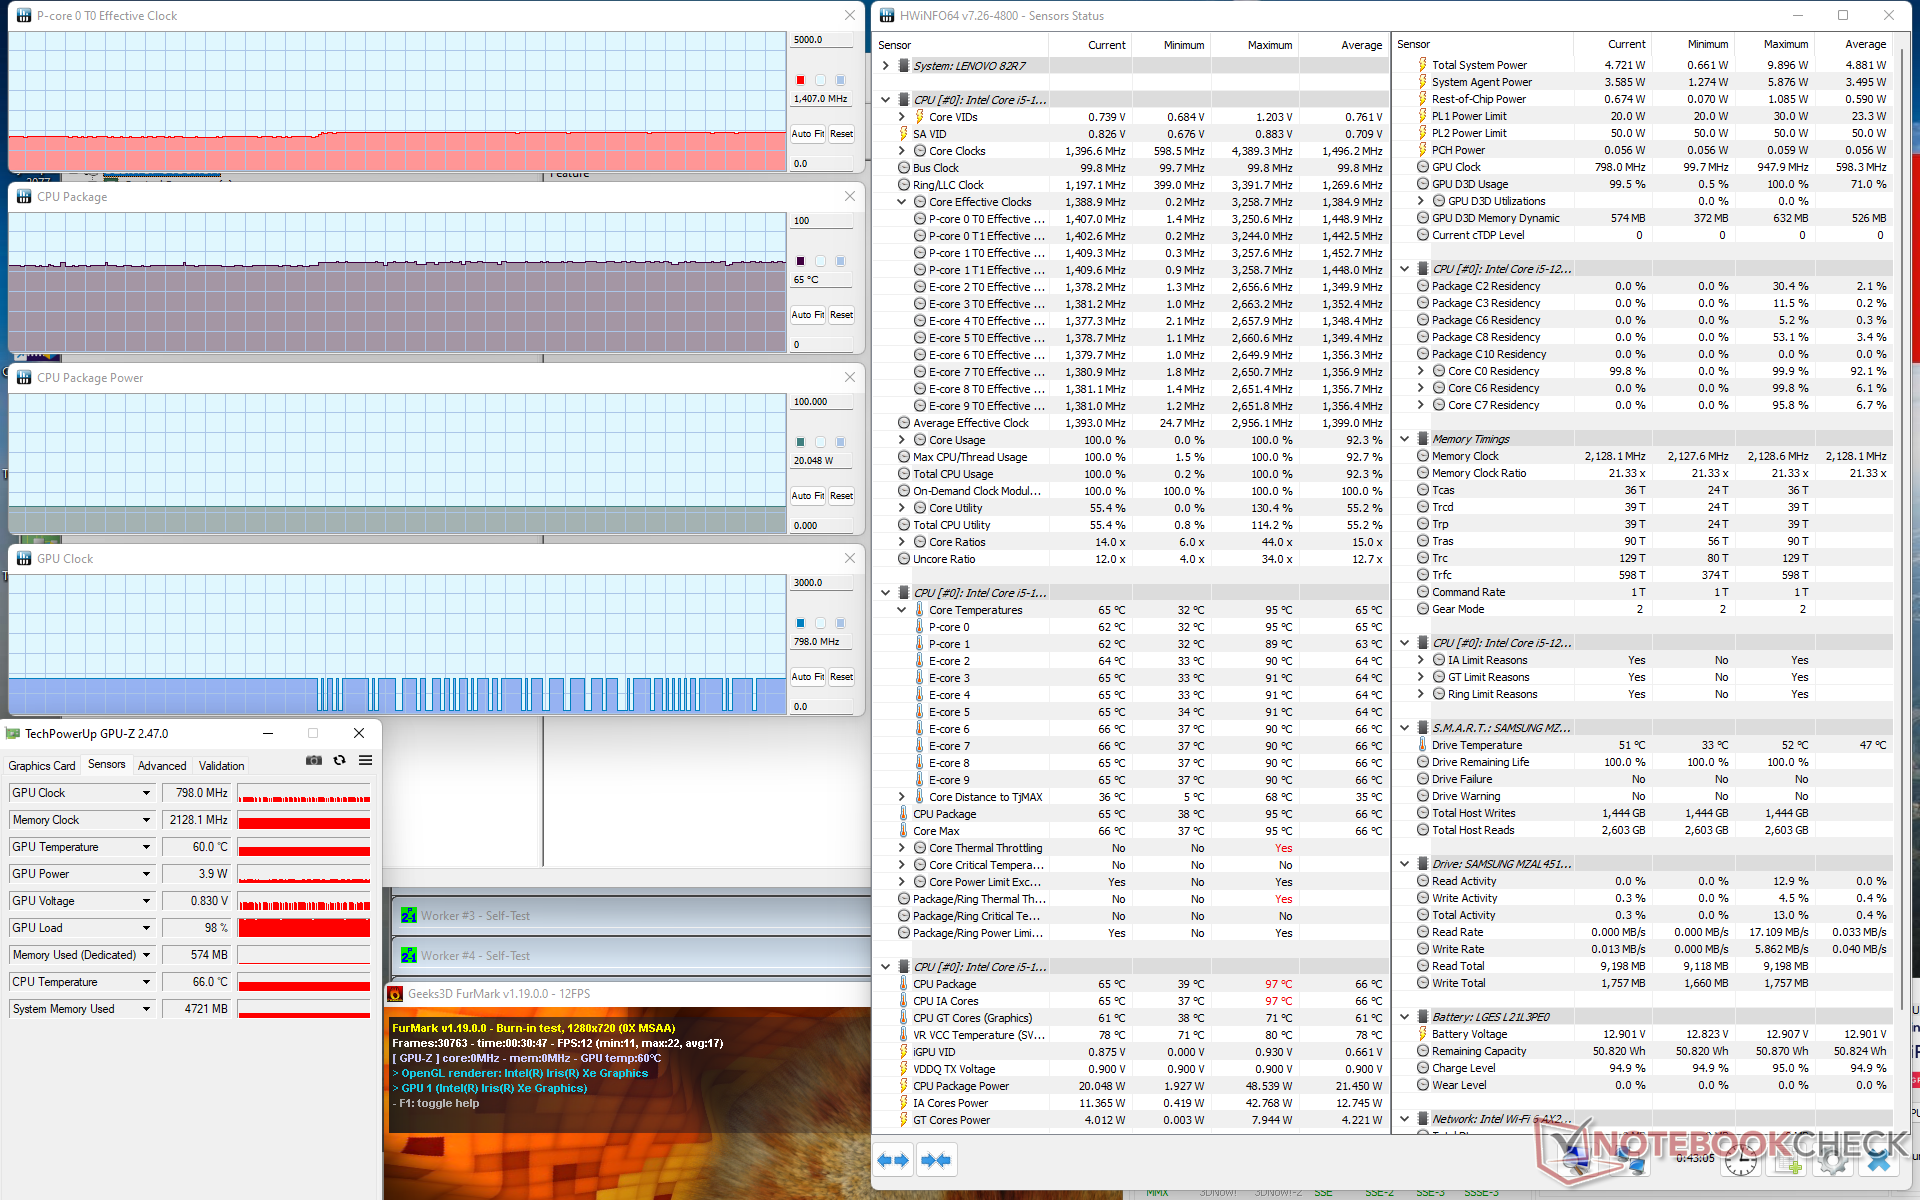
Task: Click the blue line color swatch on GPU Clock graph
Action: click(x=800, y=623)
